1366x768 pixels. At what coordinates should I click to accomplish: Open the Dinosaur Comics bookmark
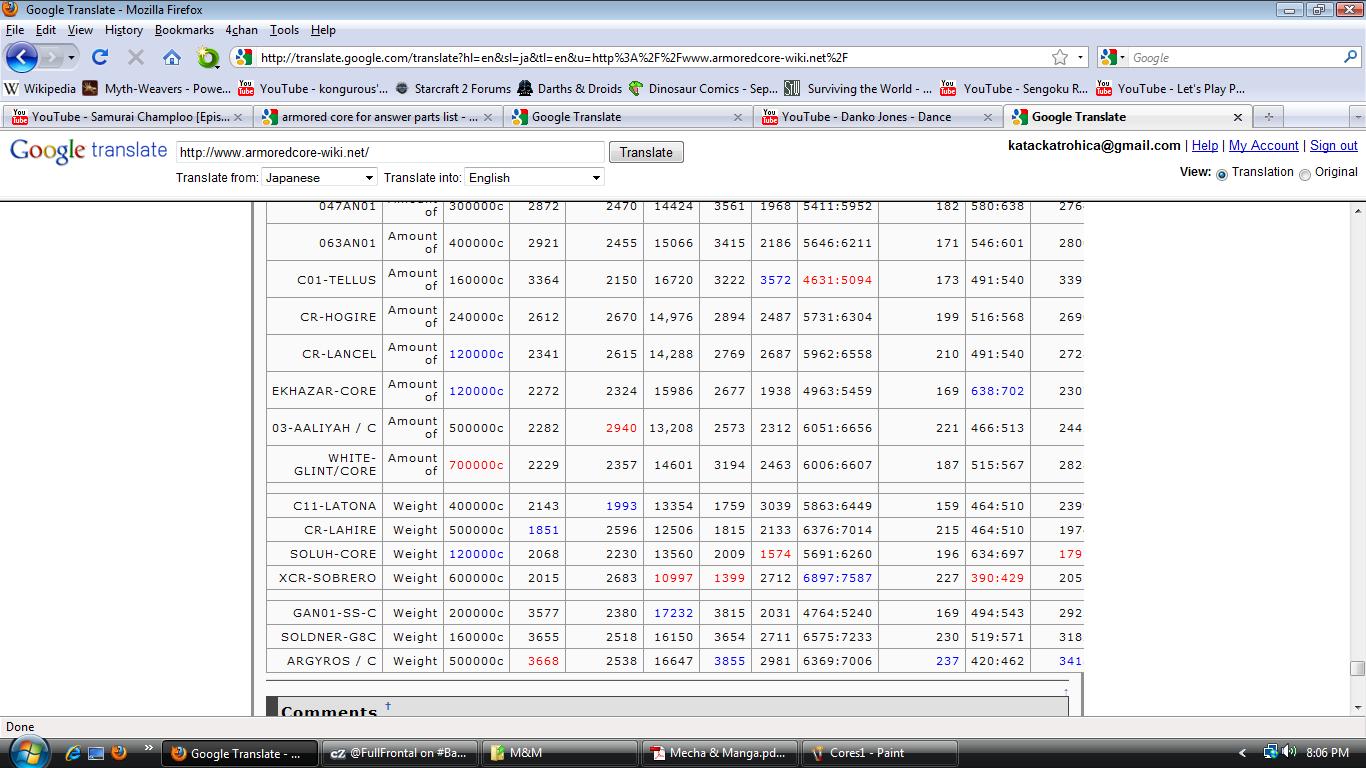pyautogui.click(x=703, y=88)
